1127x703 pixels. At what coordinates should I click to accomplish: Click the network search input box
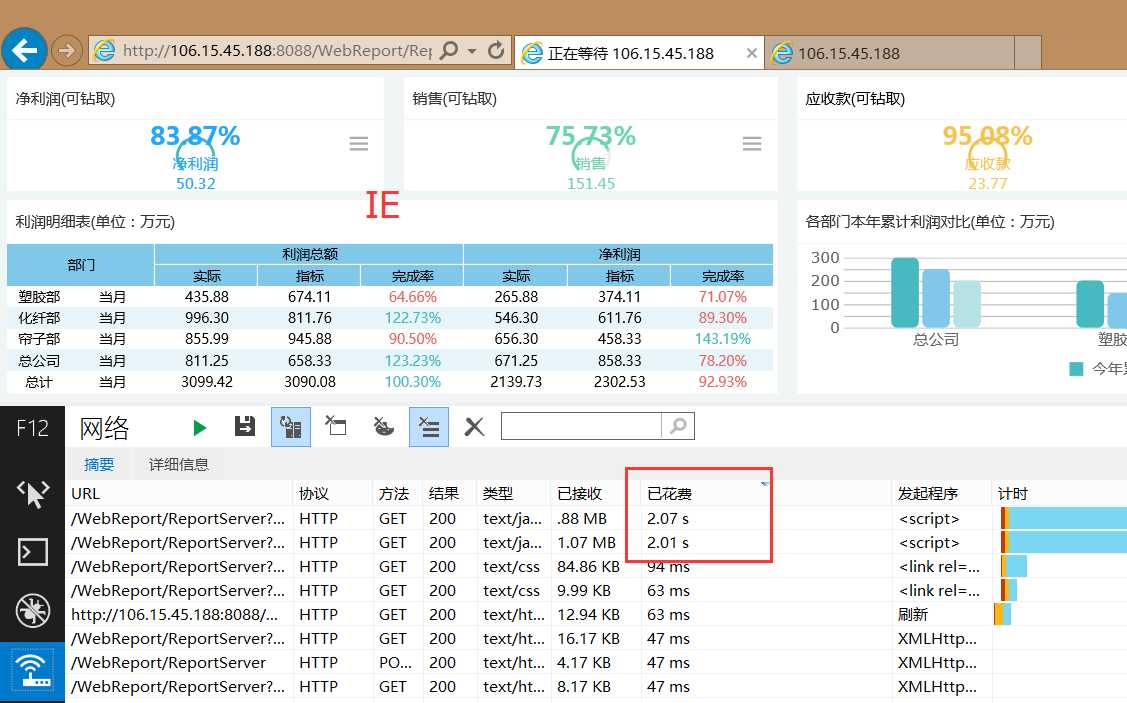point(581,426)
